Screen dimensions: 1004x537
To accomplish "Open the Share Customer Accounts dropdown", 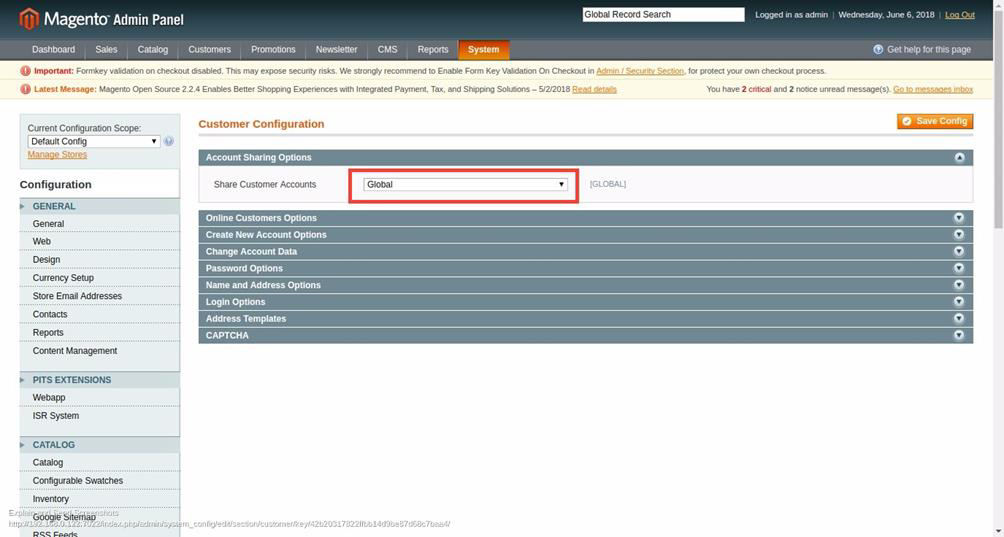I will point(465,184).
